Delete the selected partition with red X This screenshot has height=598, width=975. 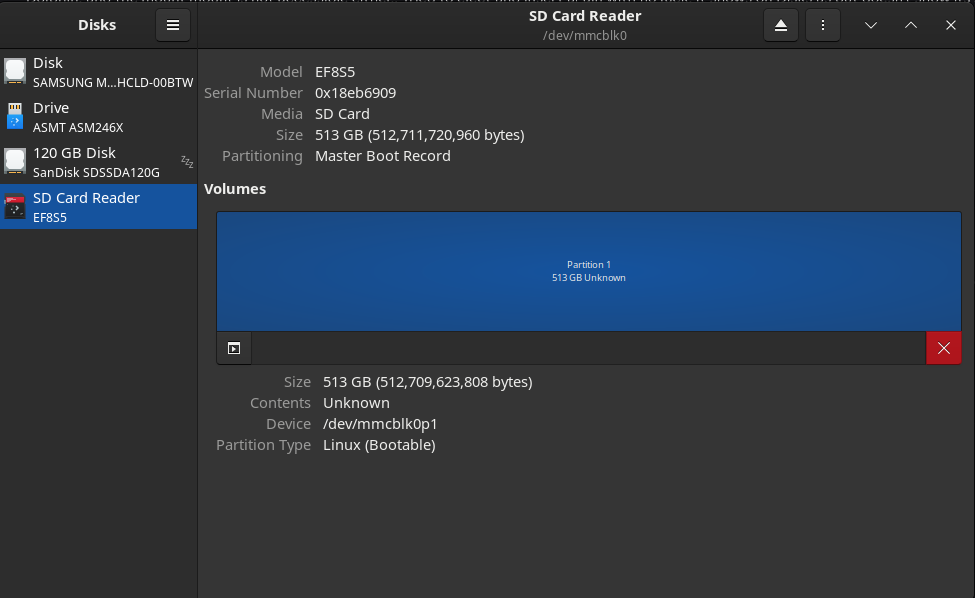944,348
